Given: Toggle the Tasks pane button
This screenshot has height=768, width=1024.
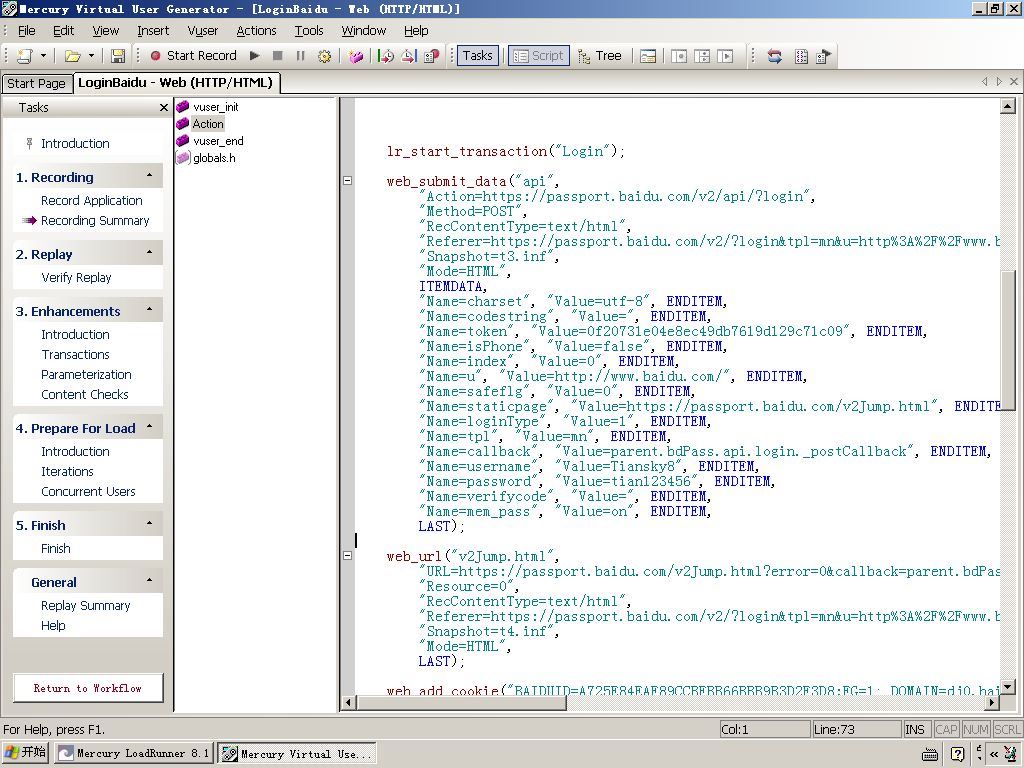Looking at the screenshot, I should pyautogui.click(x=478, y=56).
